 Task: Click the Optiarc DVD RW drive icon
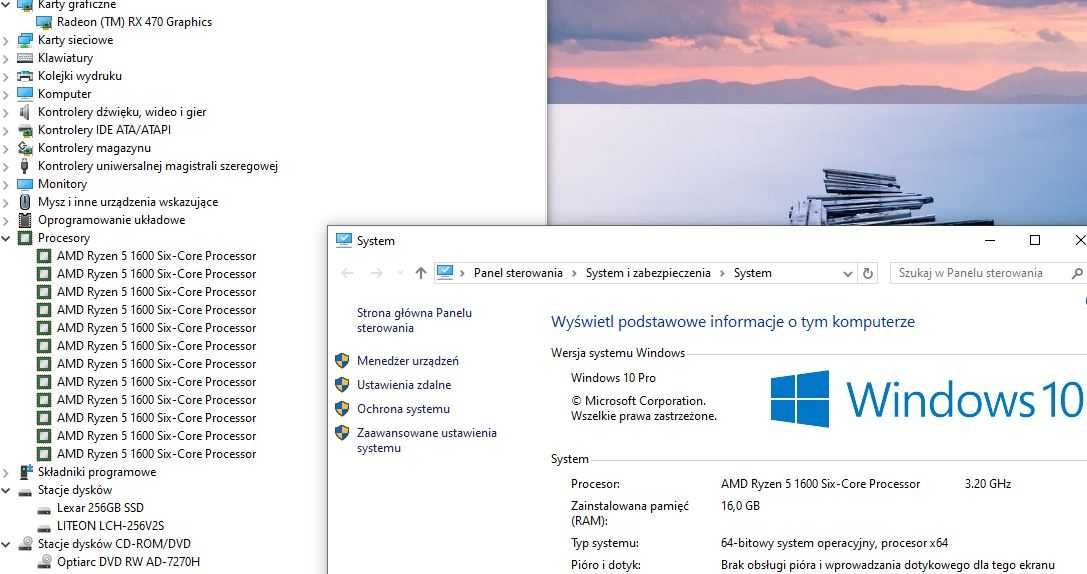tap(44, 562)
